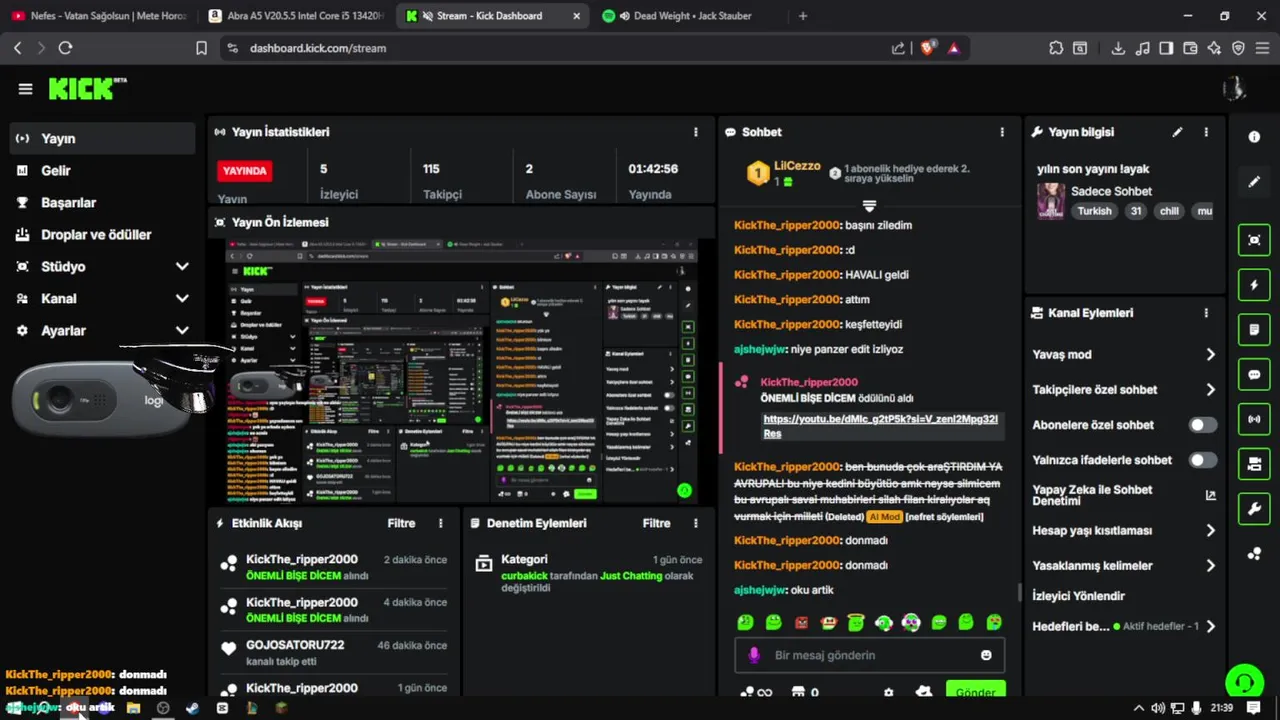
Task: Select the document icon in right rail
Action: (1254, 329)
